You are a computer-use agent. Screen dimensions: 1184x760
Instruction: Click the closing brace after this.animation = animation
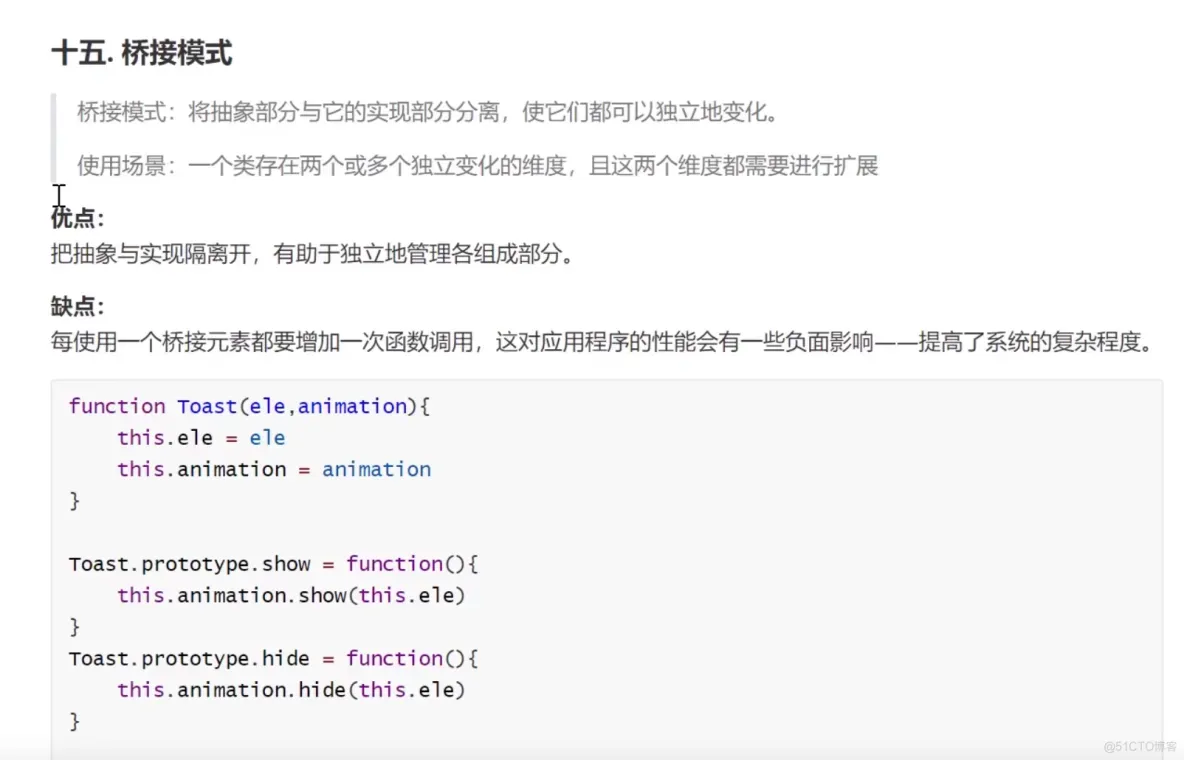(x=74, y=501)
